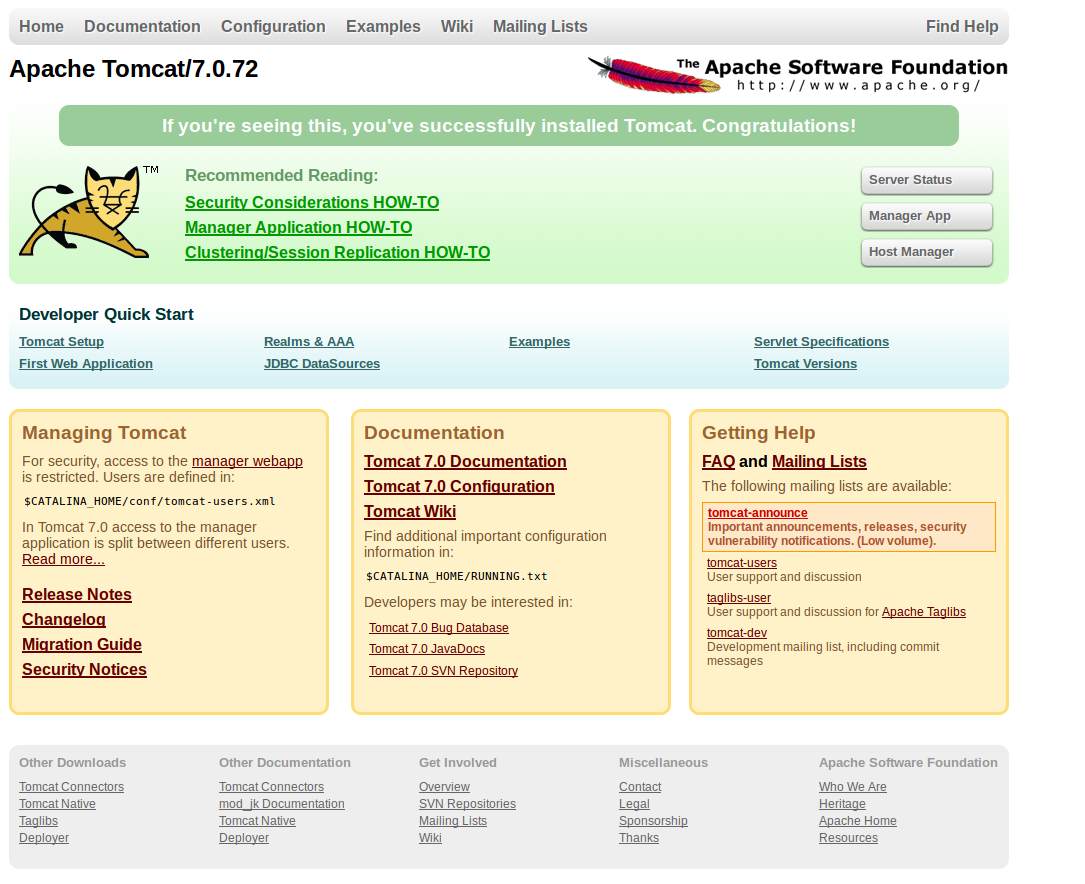1085x884 pixels.
Task: Open the Changelog link
Action: pyautogui.click(x=64, y=620)
